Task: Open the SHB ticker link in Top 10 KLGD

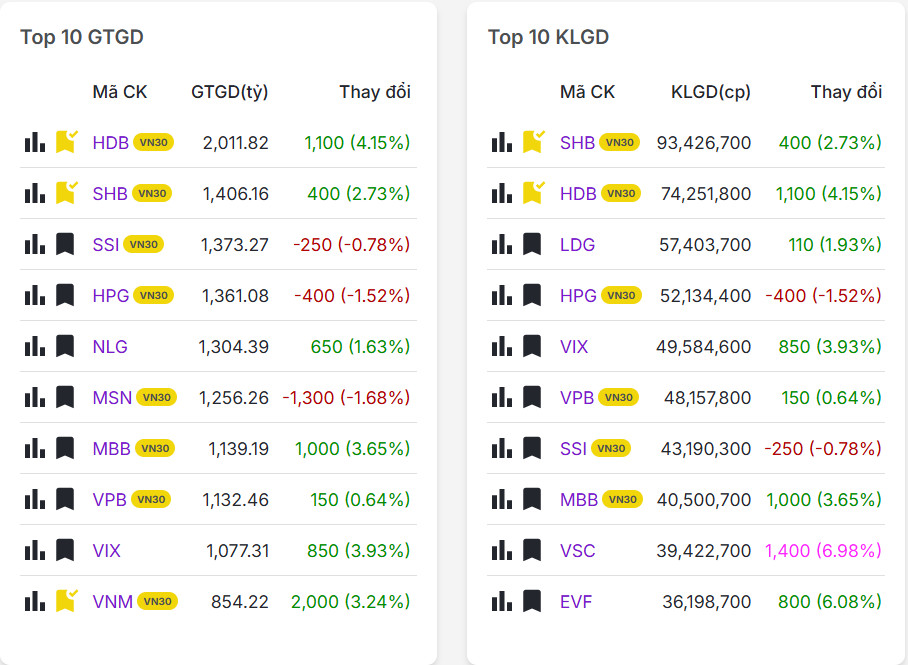Action: pos(577,142)
